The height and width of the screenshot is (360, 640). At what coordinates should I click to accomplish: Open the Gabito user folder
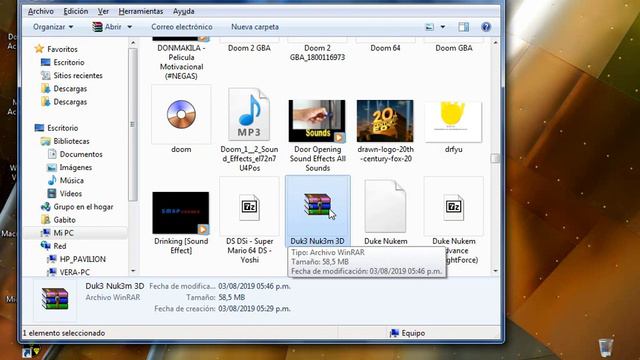point(58,220)
